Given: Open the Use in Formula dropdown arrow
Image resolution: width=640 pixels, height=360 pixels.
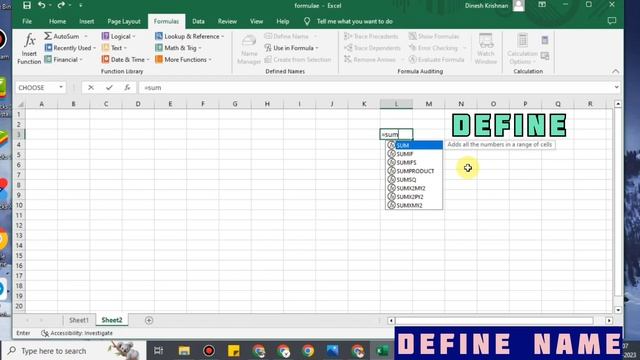Looking at the screenshot, I should pos(317,48).
